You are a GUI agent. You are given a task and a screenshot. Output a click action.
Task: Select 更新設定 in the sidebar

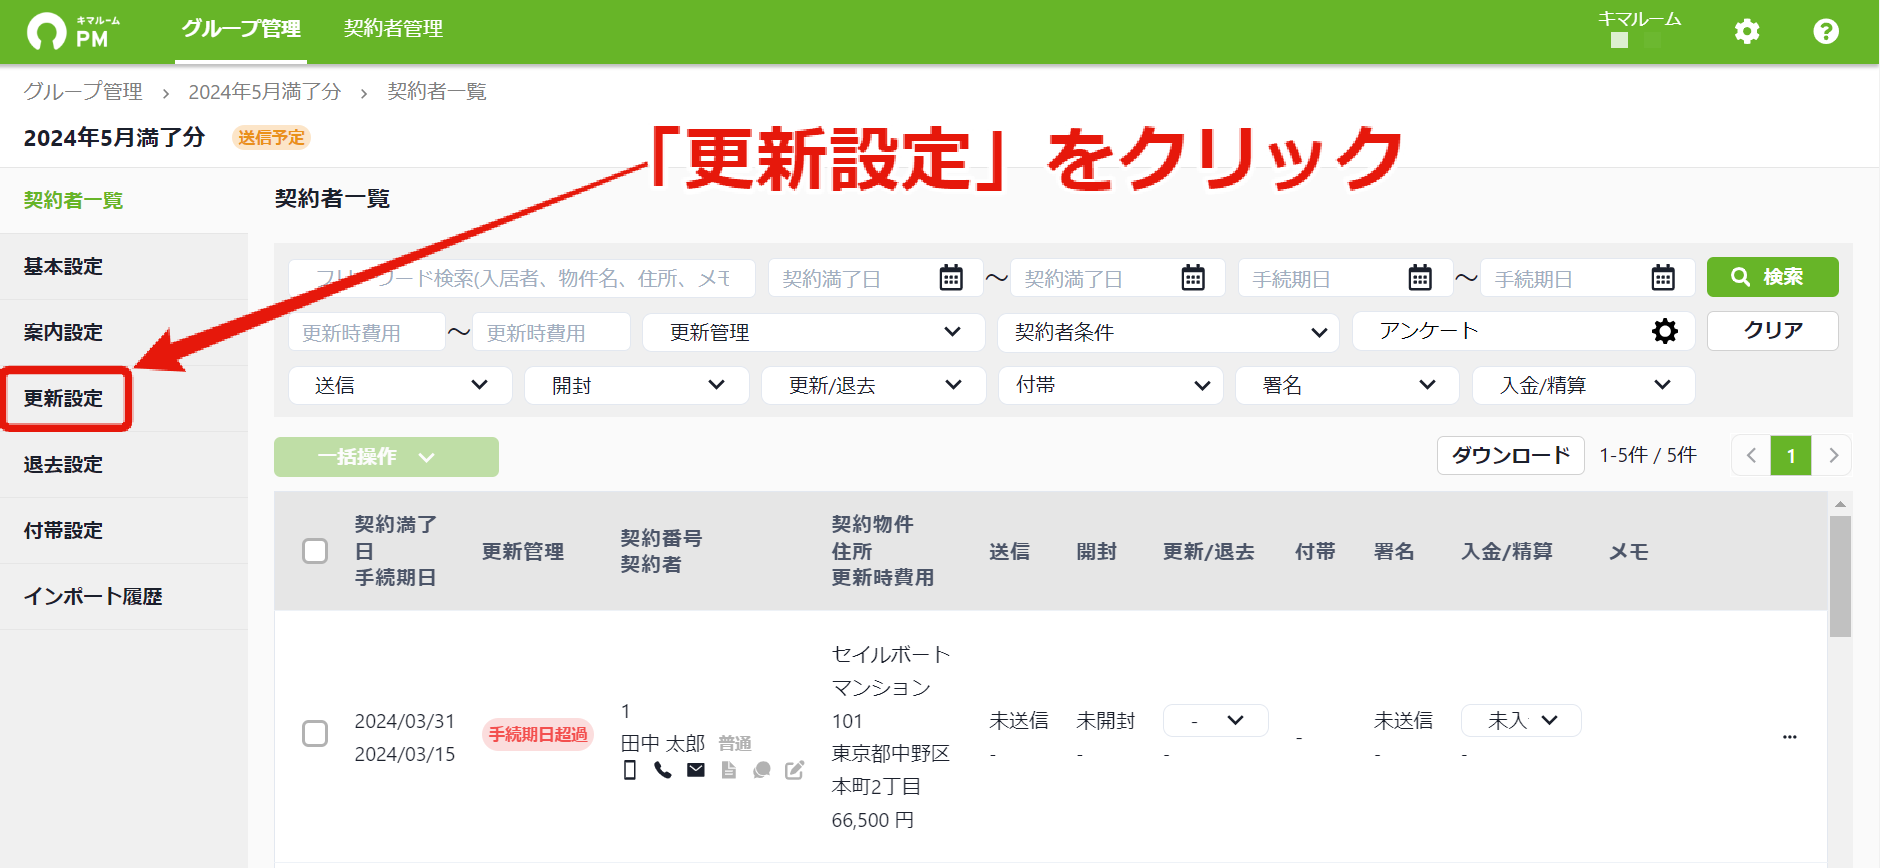(x=64, y=398)
